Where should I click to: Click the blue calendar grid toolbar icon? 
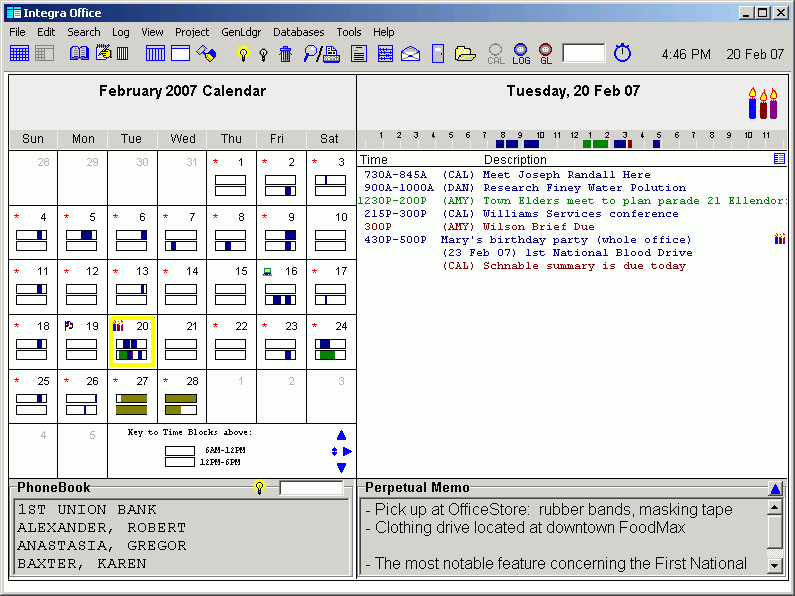[x=19, y=53]
